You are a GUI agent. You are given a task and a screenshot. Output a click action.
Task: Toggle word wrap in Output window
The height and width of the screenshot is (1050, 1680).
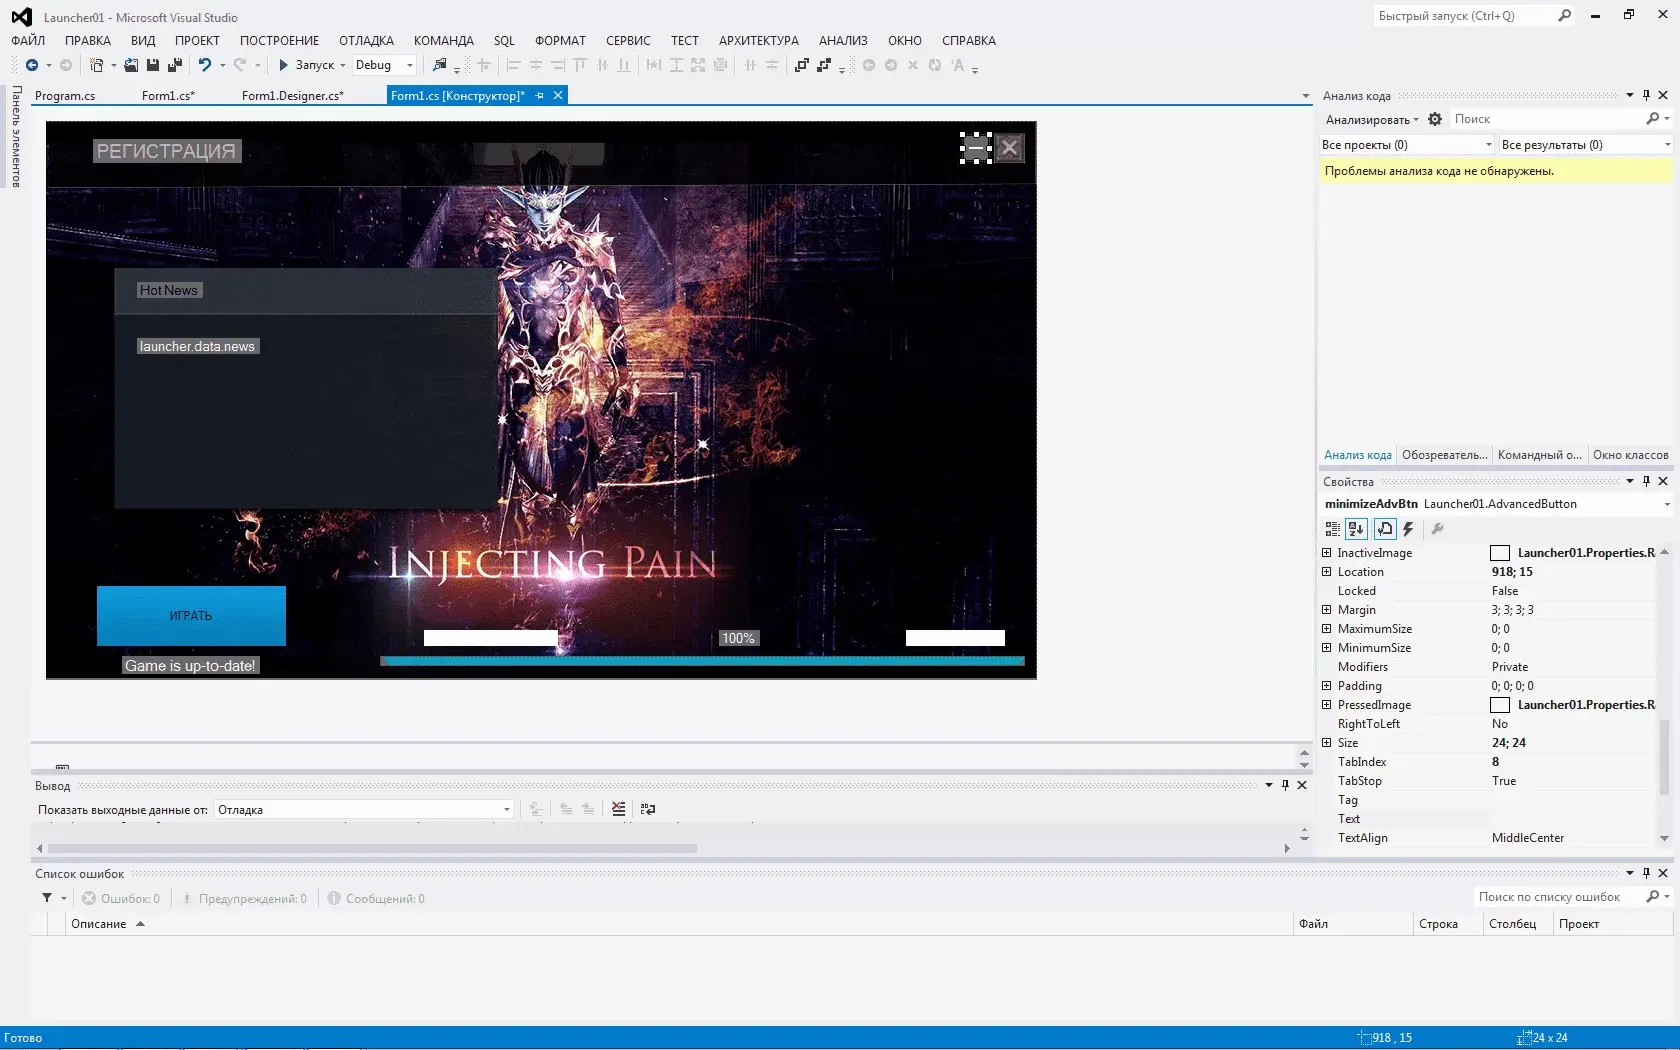click(648, 809)
